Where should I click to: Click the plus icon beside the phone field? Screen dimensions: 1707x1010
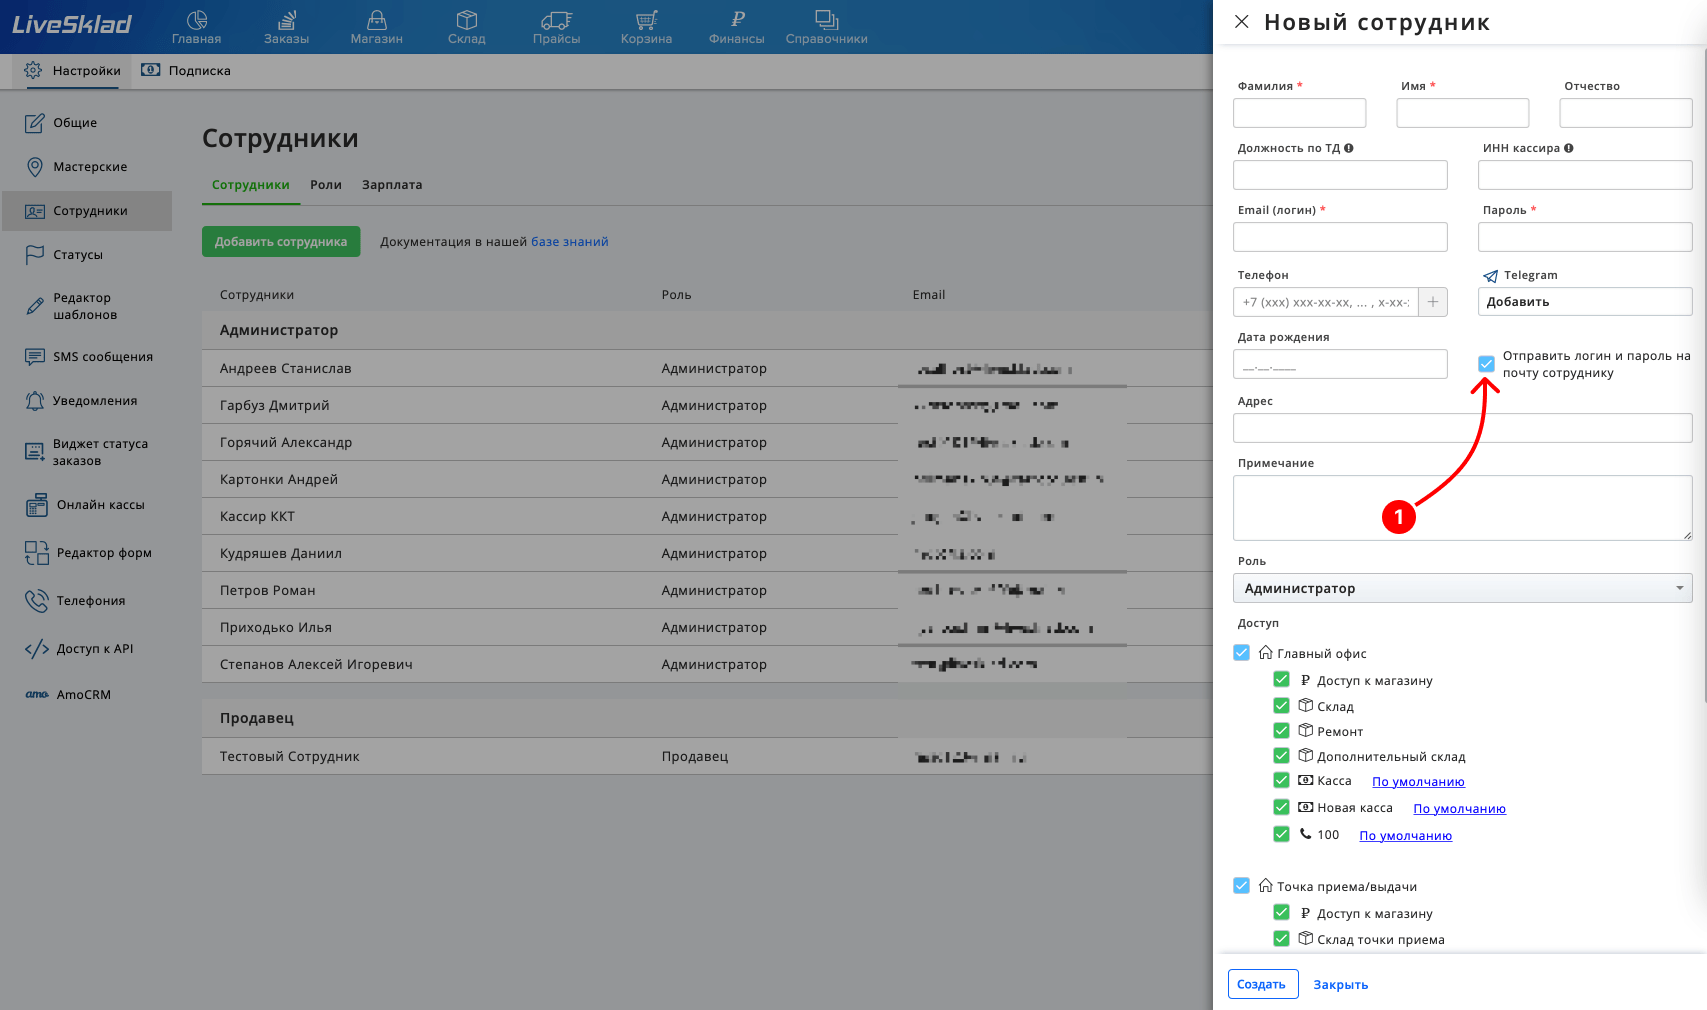pos(1433,302)
